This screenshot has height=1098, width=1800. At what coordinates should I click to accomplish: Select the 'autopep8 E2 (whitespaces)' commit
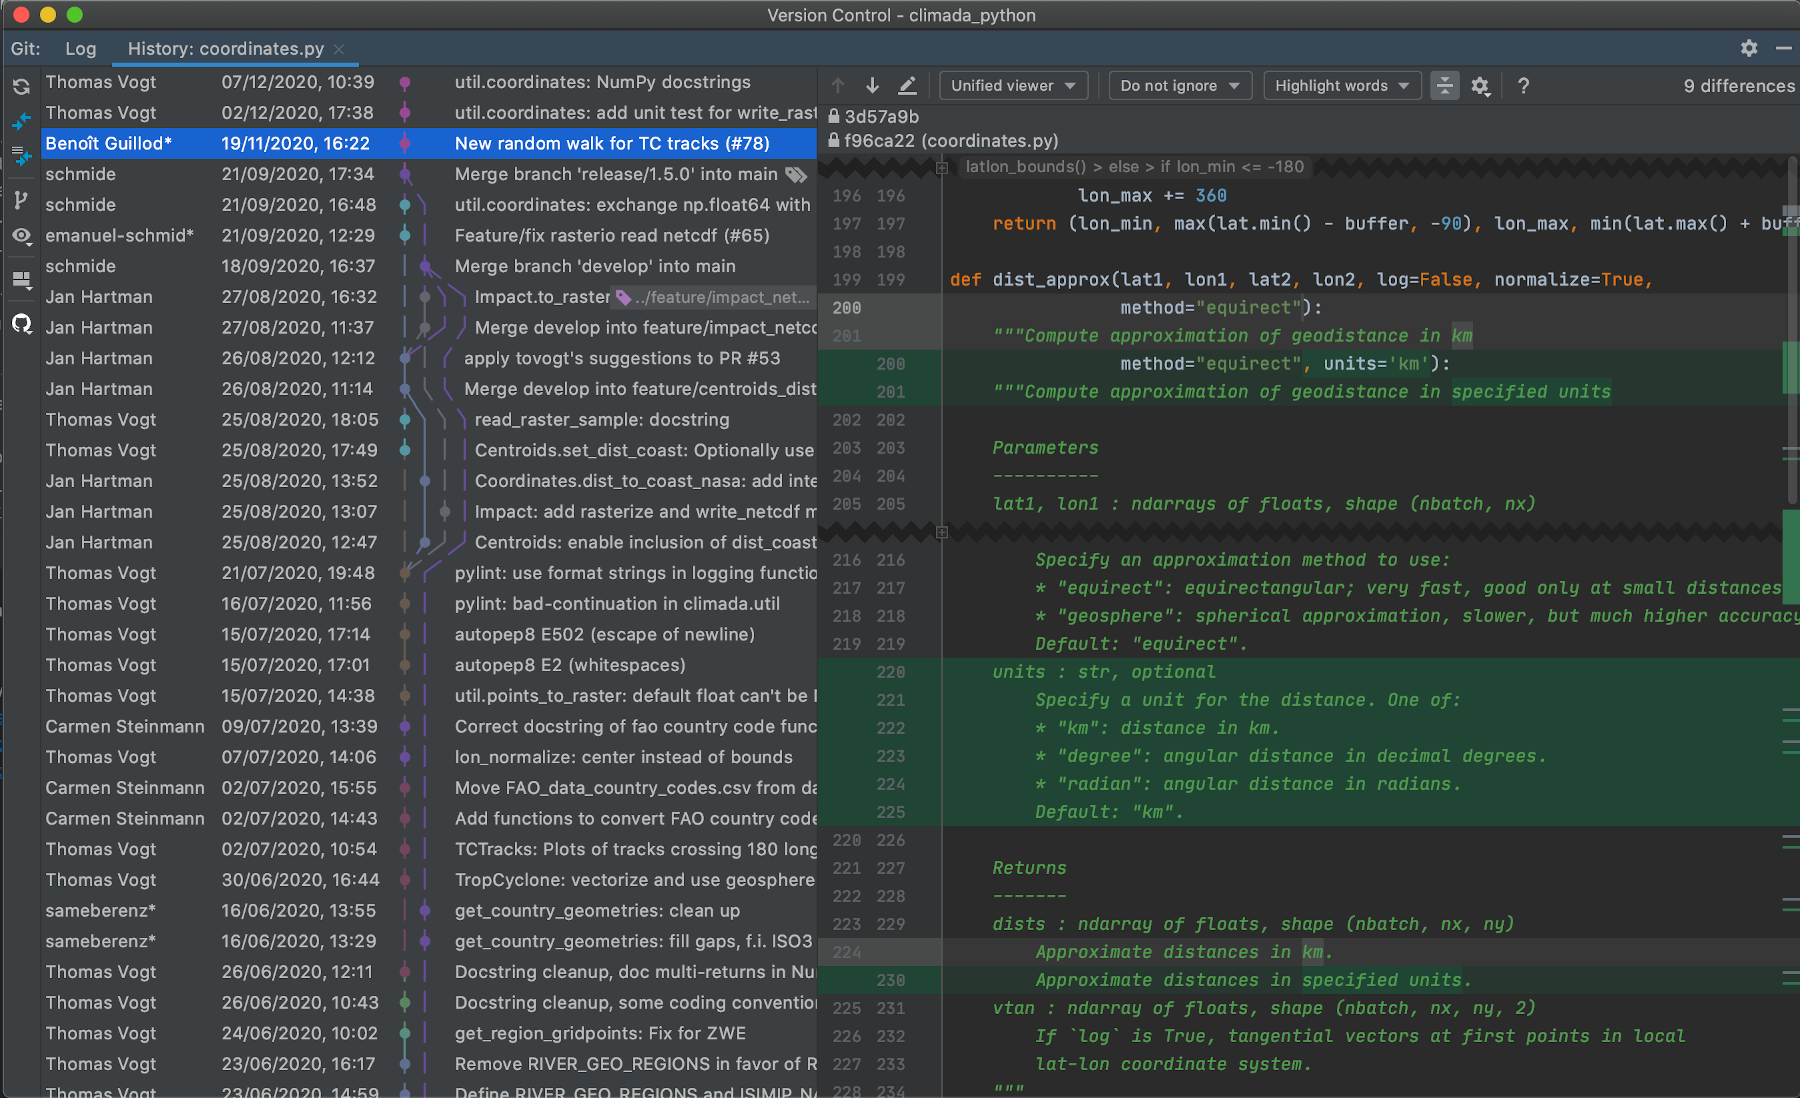tap(570, 665)
